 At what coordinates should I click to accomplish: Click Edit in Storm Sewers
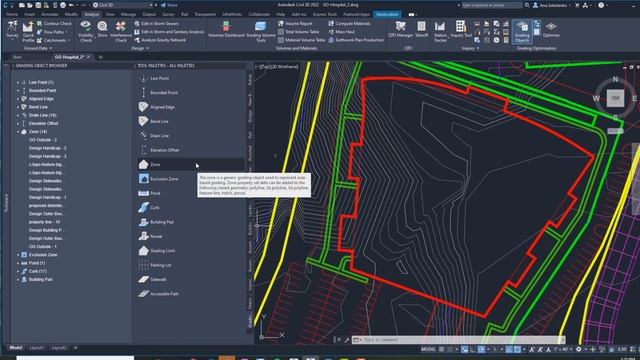tap(156, 24)
